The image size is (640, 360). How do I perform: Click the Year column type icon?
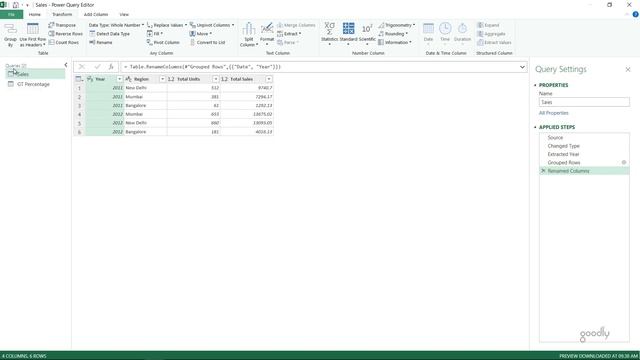[90, 79]
